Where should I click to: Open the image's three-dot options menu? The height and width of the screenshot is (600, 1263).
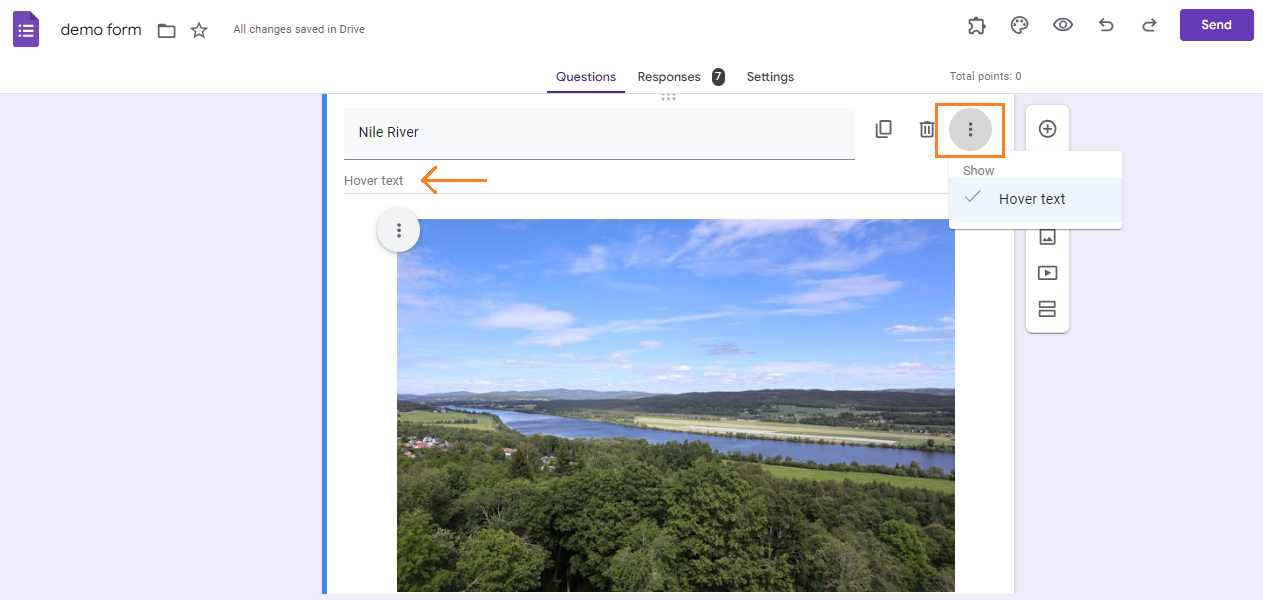[x=398, y=230]
